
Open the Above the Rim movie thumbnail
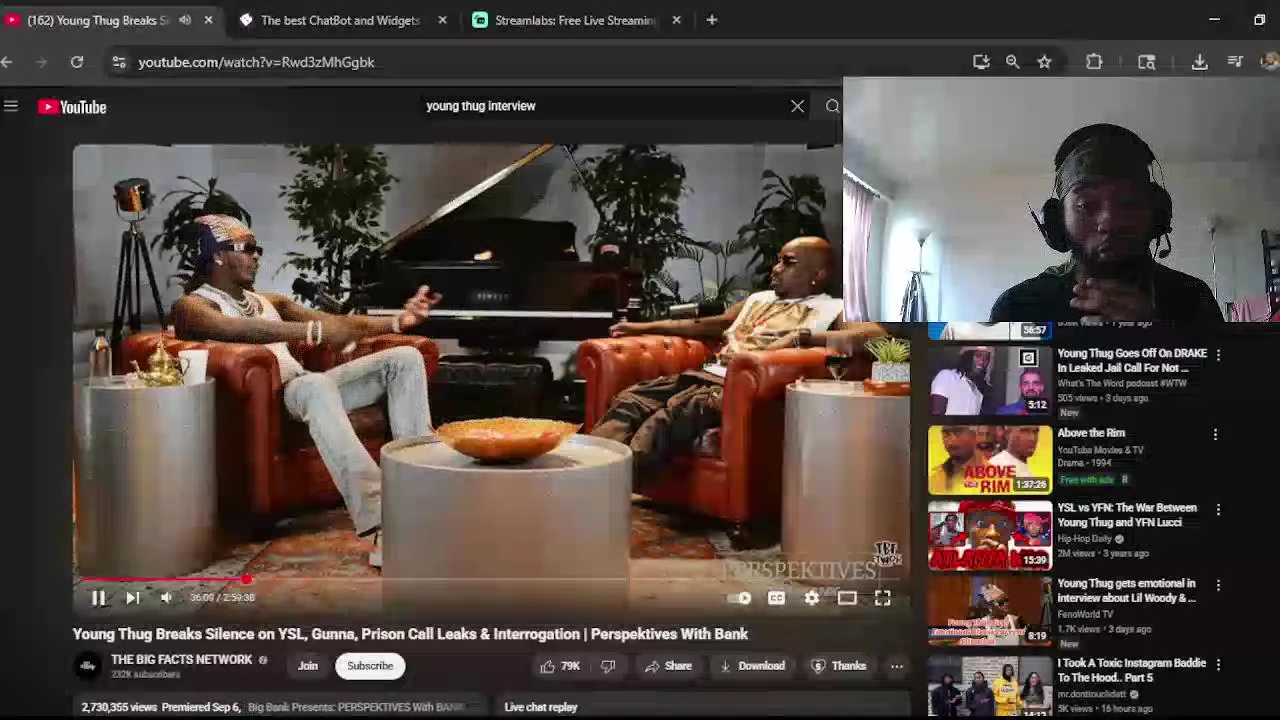click(990, 460)
